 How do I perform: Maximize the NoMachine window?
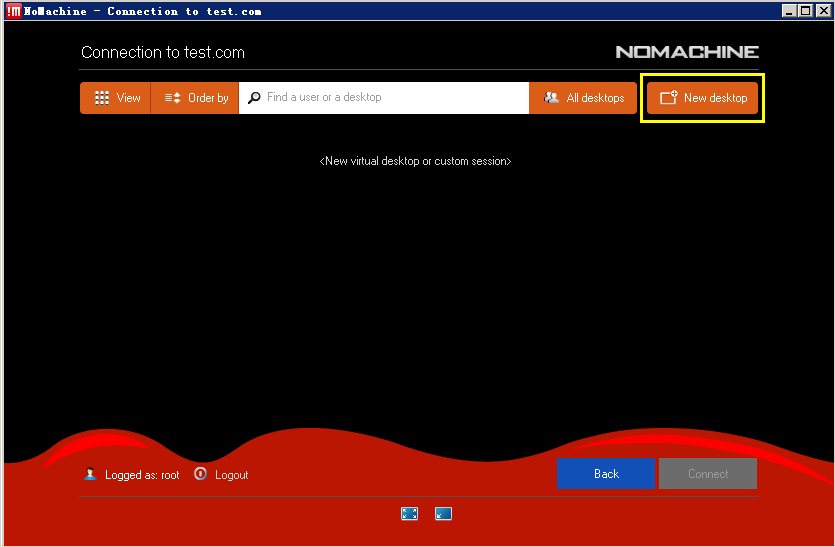(806, 11)
